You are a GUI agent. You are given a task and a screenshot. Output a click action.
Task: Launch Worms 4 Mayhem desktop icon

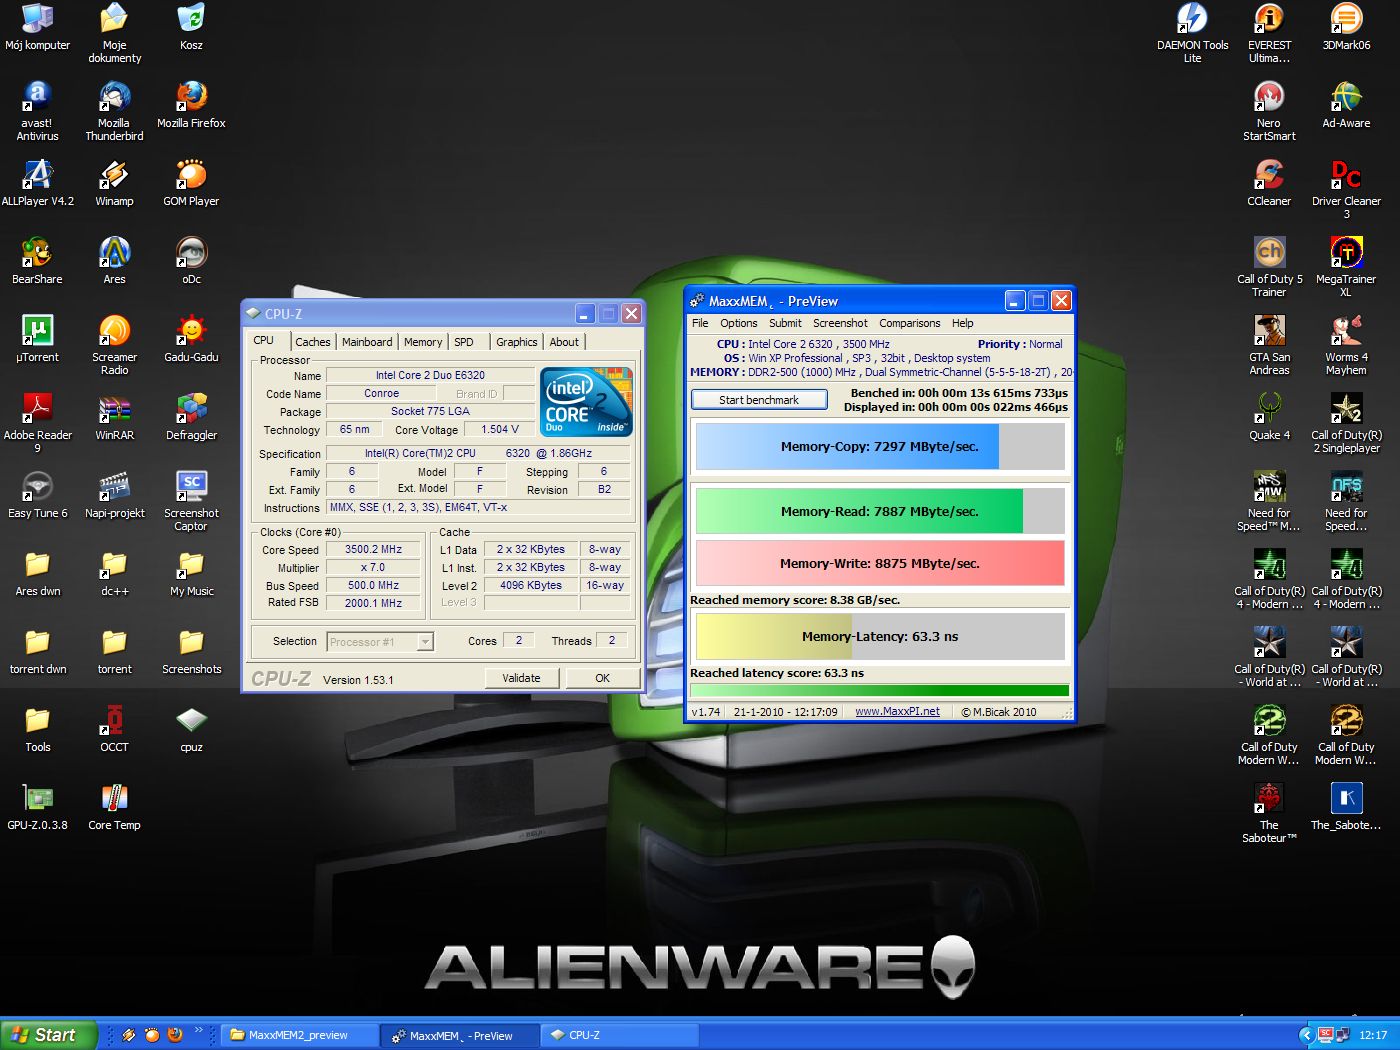pos(1346,345)
